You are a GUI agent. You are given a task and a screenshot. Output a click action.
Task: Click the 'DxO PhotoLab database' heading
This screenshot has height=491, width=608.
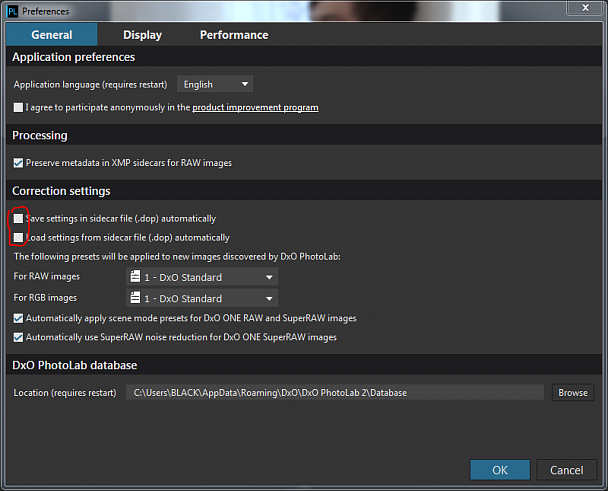74,365
